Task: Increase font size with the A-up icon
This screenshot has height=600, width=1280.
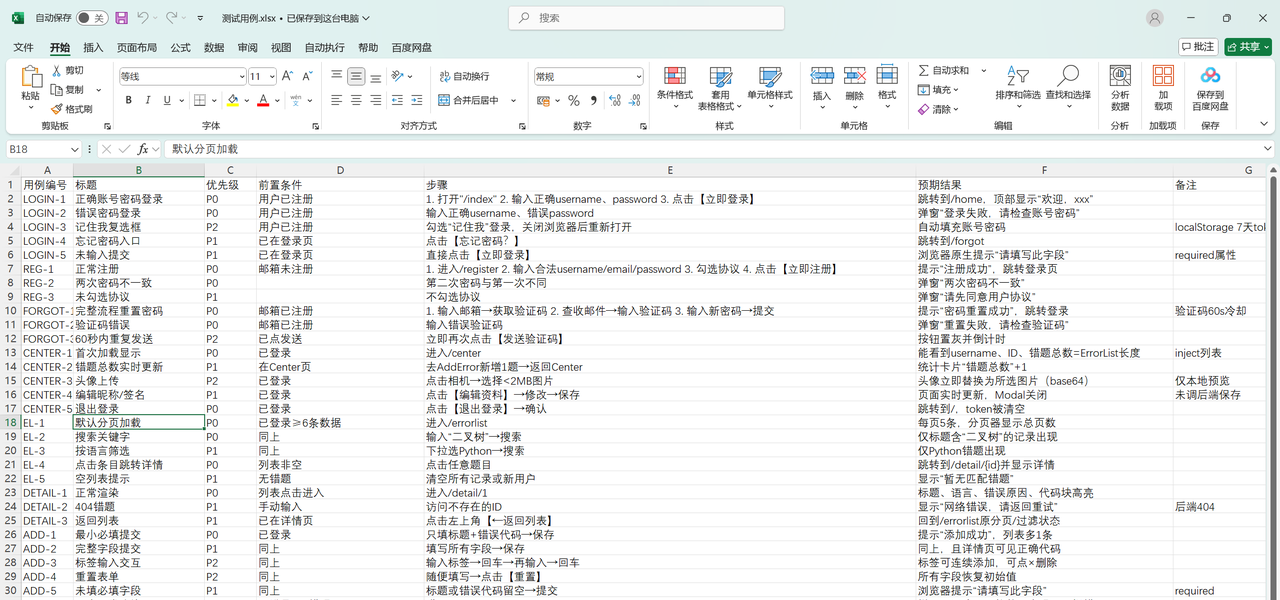Action: coord(287,76)
